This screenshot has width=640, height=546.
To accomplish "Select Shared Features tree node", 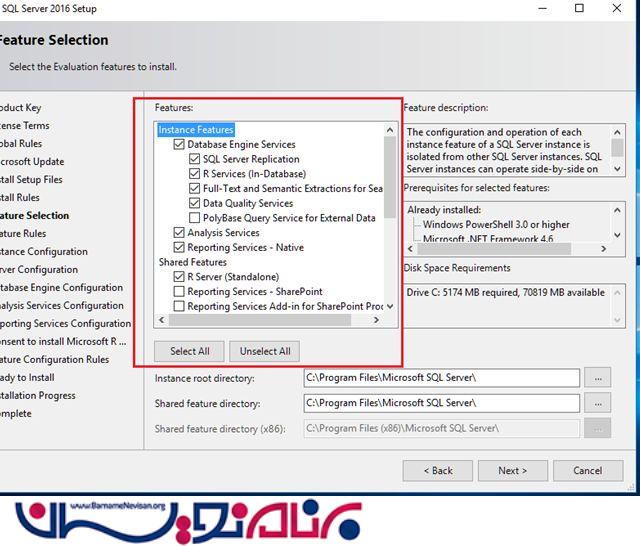I will tap(192, 262).
